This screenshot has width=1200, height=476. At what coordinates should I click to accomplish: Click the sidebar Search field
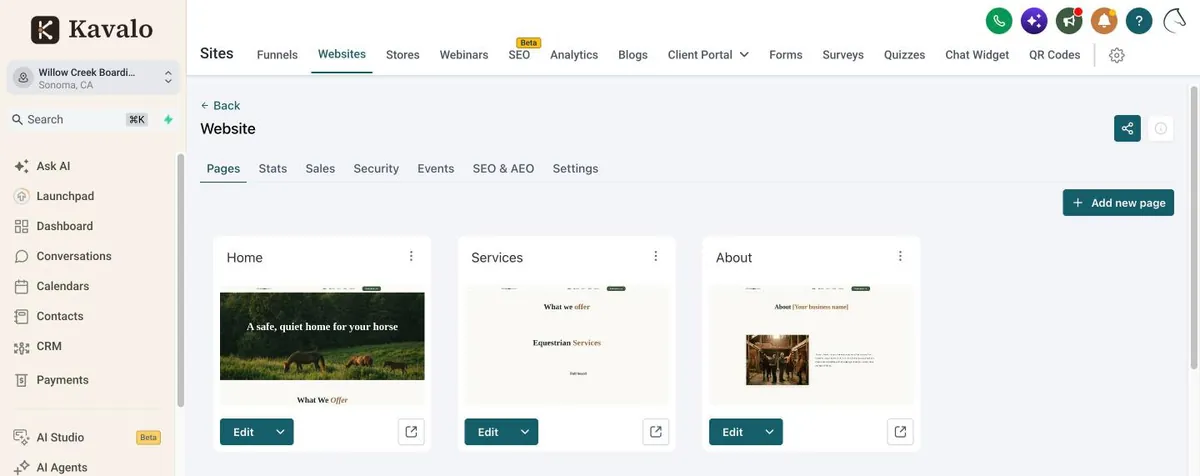pyautogui.click(x=80, y=120)
